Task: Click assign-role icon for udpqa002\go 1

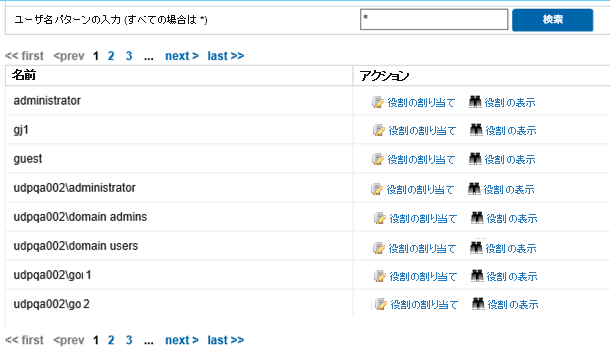Action: coord(380,276)
